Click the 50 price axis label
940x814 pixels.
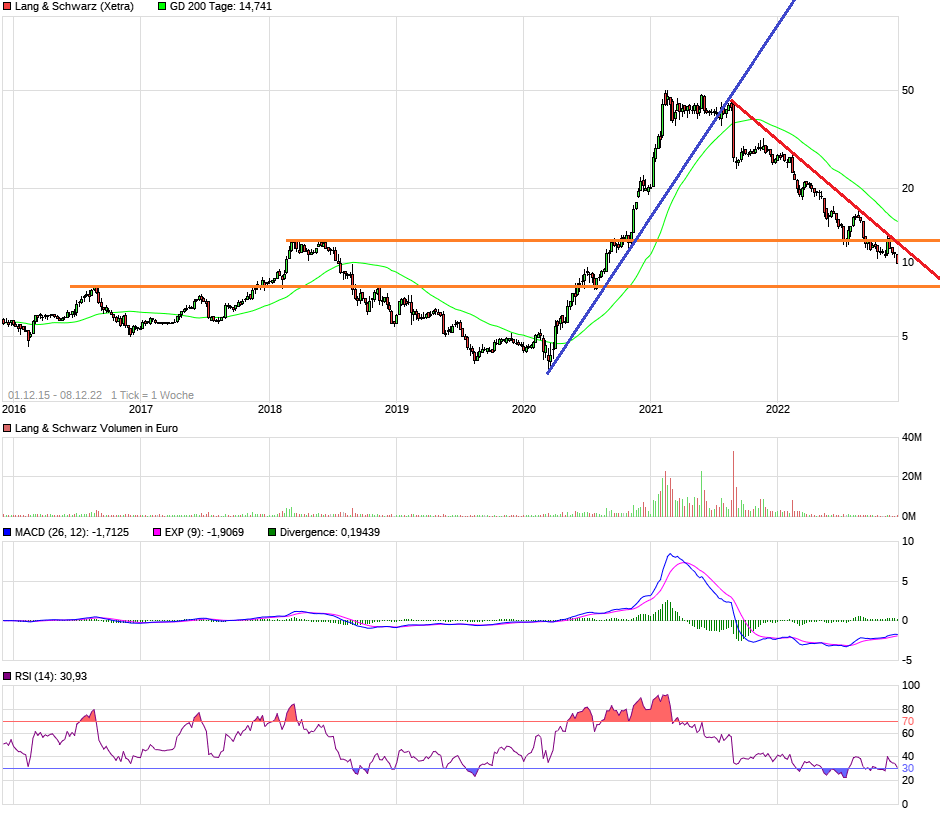908,90
